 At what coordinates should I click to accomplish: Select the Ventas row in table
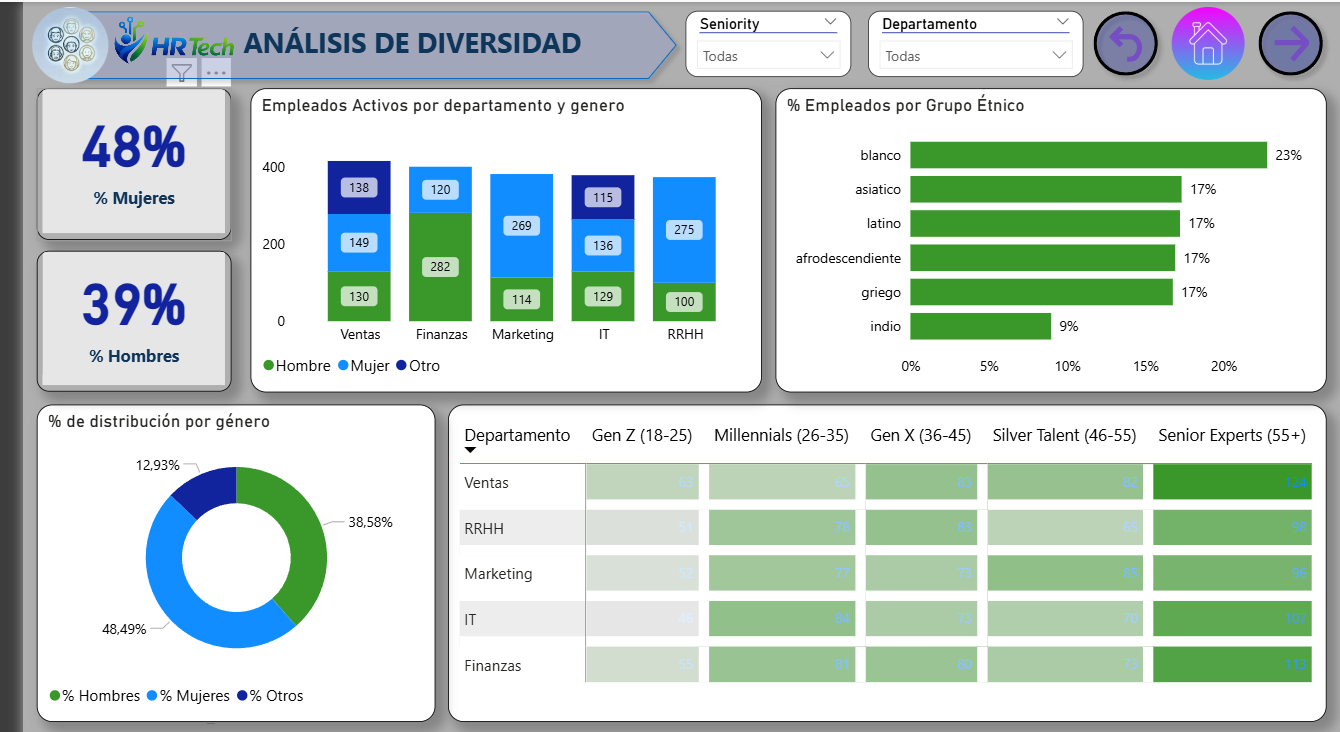886,483
